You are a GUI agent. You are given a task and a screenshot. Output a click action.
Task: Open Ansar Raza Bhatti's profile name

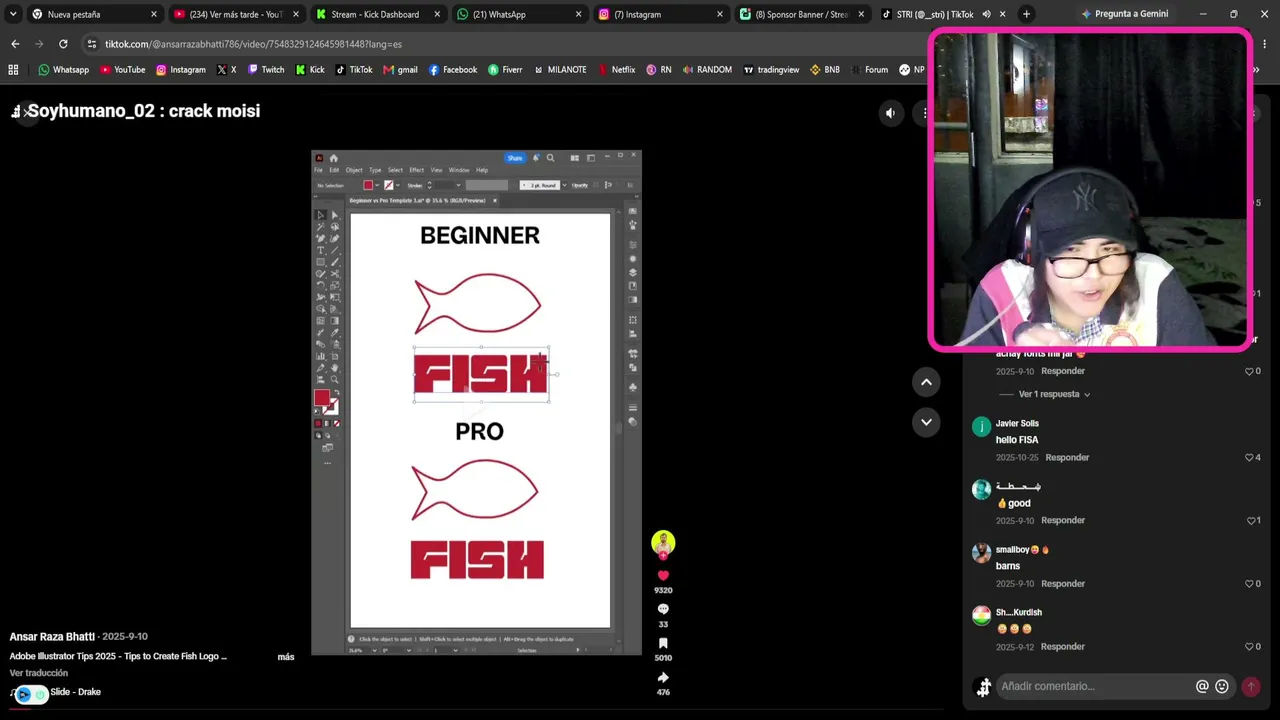(x=52, y=637)
